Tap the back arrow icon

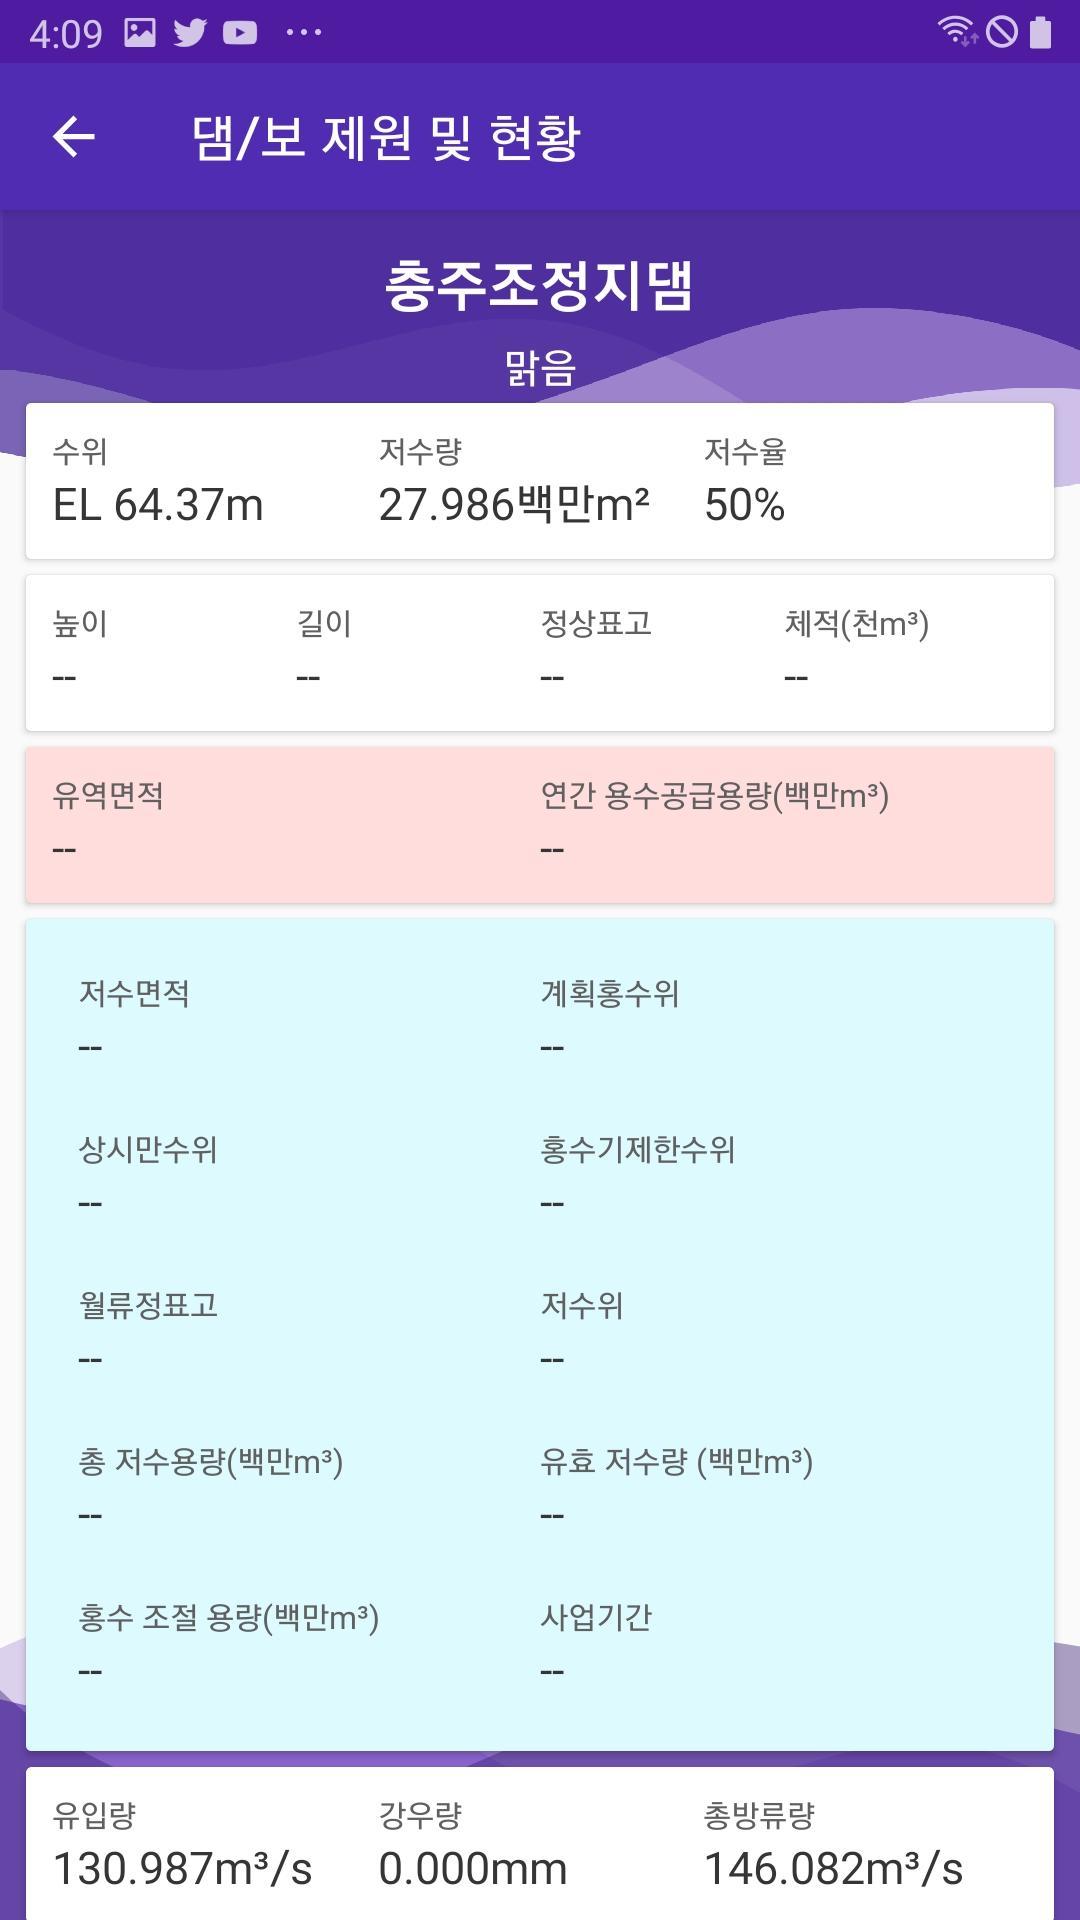coord(74,137)
